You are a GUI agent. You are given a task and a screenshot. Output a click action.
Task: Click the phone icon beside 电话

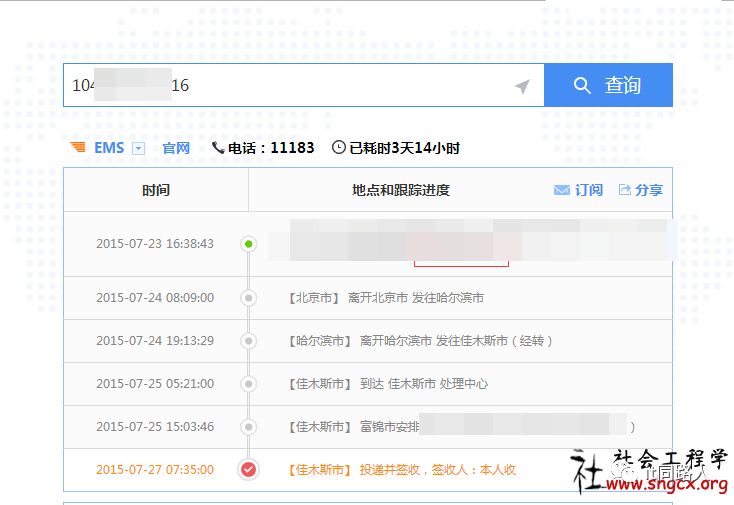click(x=218, y=148)
